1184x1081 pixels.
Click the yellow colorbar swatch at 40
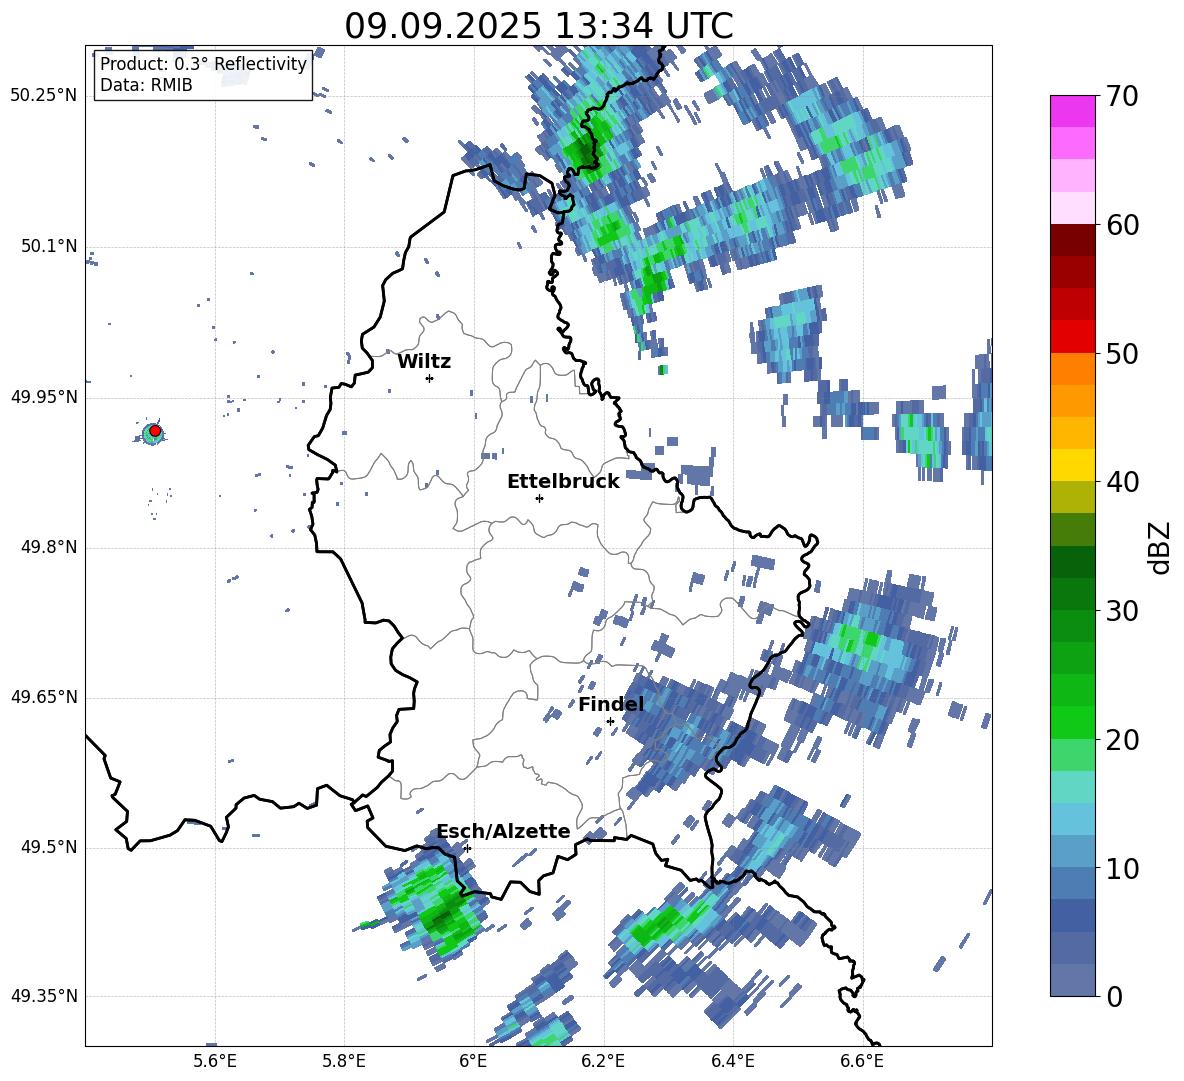pyautogui.click(x=1072, y=465)
